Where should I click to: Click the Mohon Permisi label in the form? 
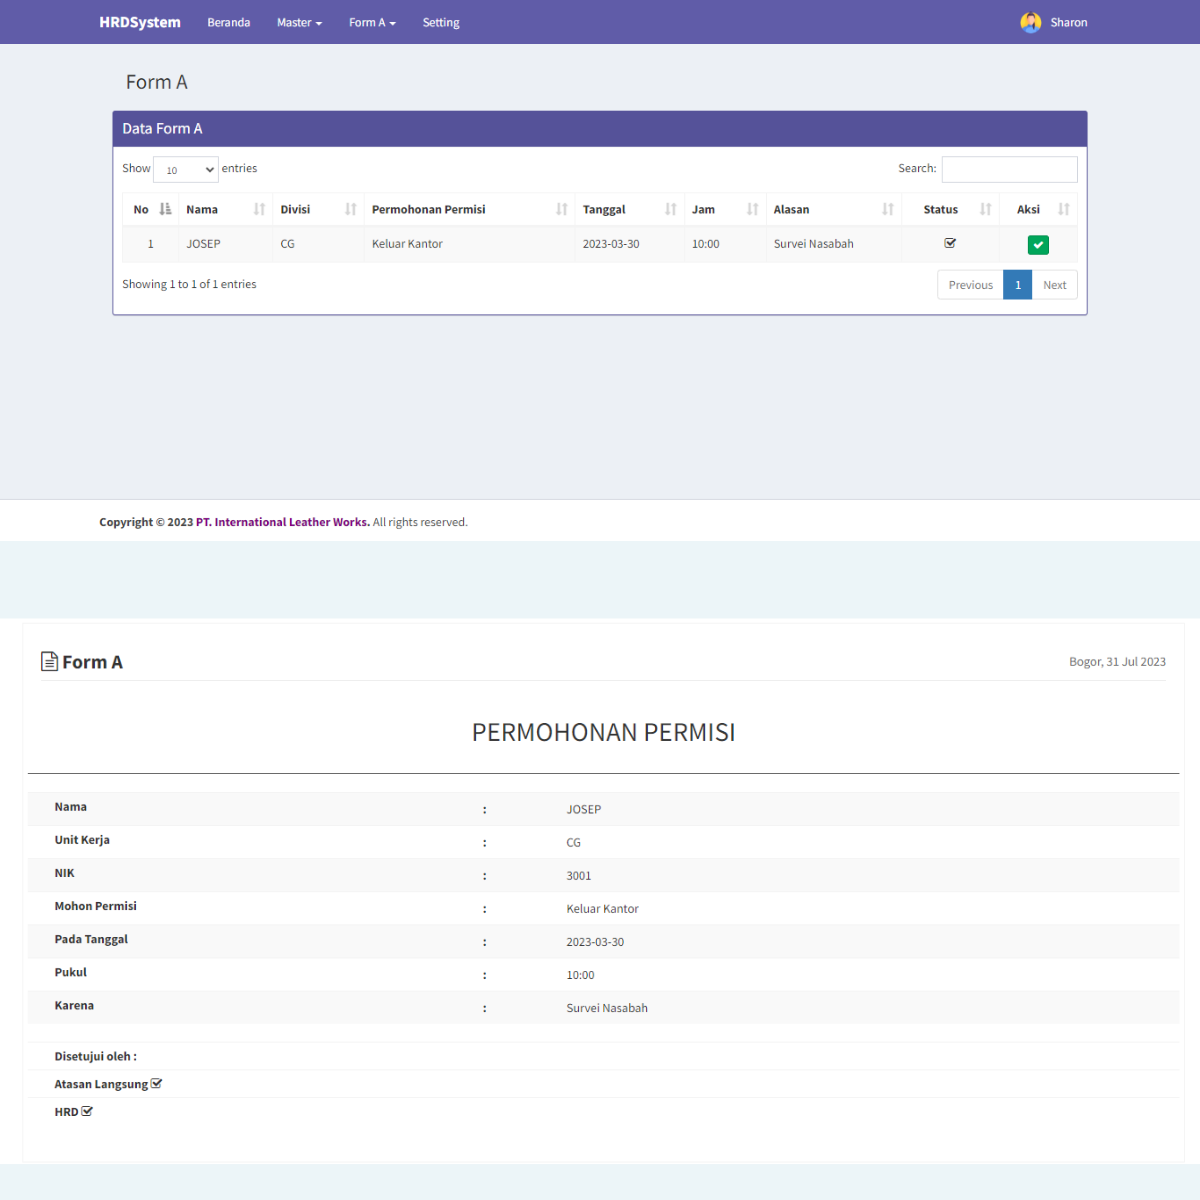point(95,906)
